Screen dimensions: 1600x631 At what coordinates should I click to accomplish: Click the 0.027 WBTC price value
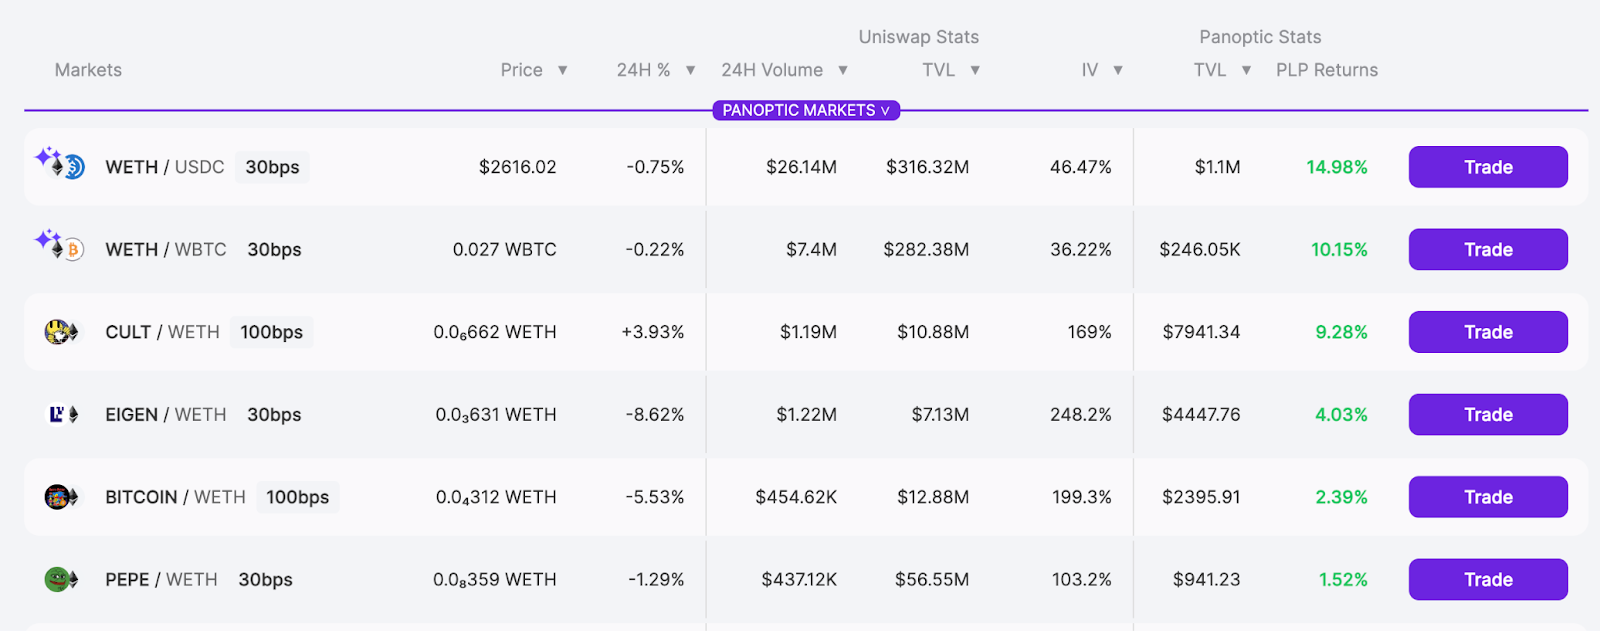point(504,249)
